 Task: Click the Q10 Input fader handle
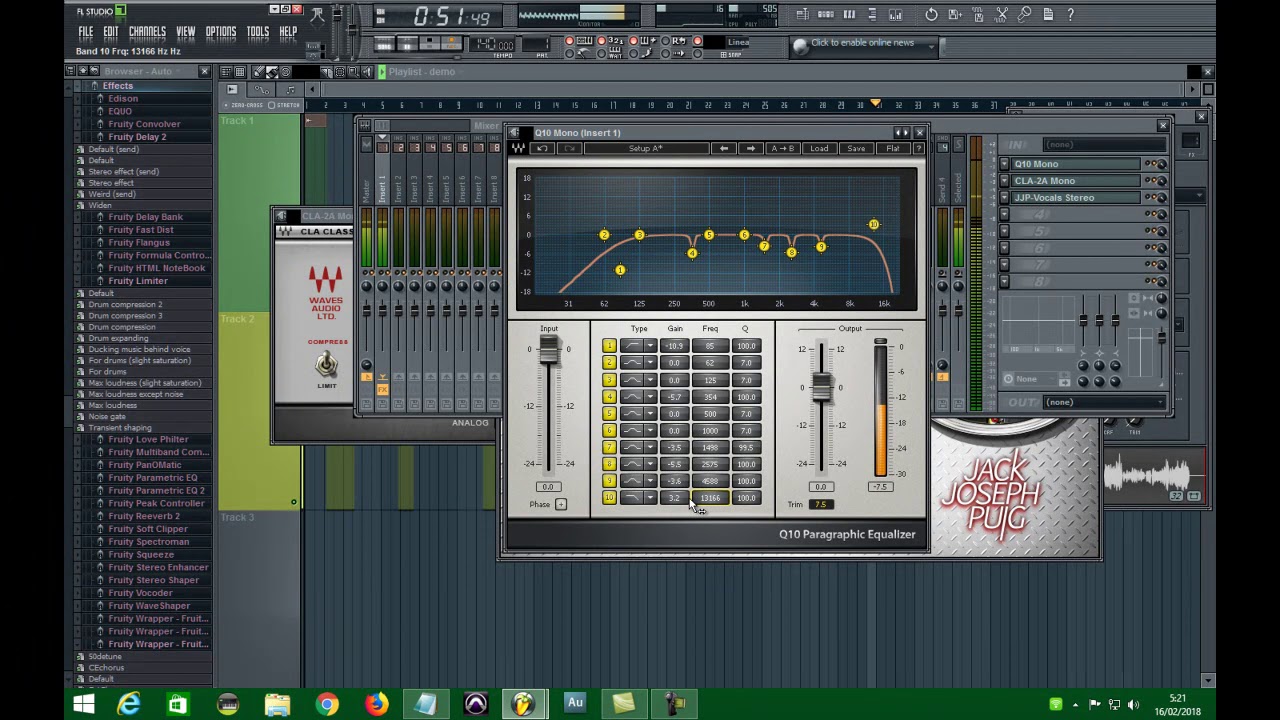coord(548,350)
